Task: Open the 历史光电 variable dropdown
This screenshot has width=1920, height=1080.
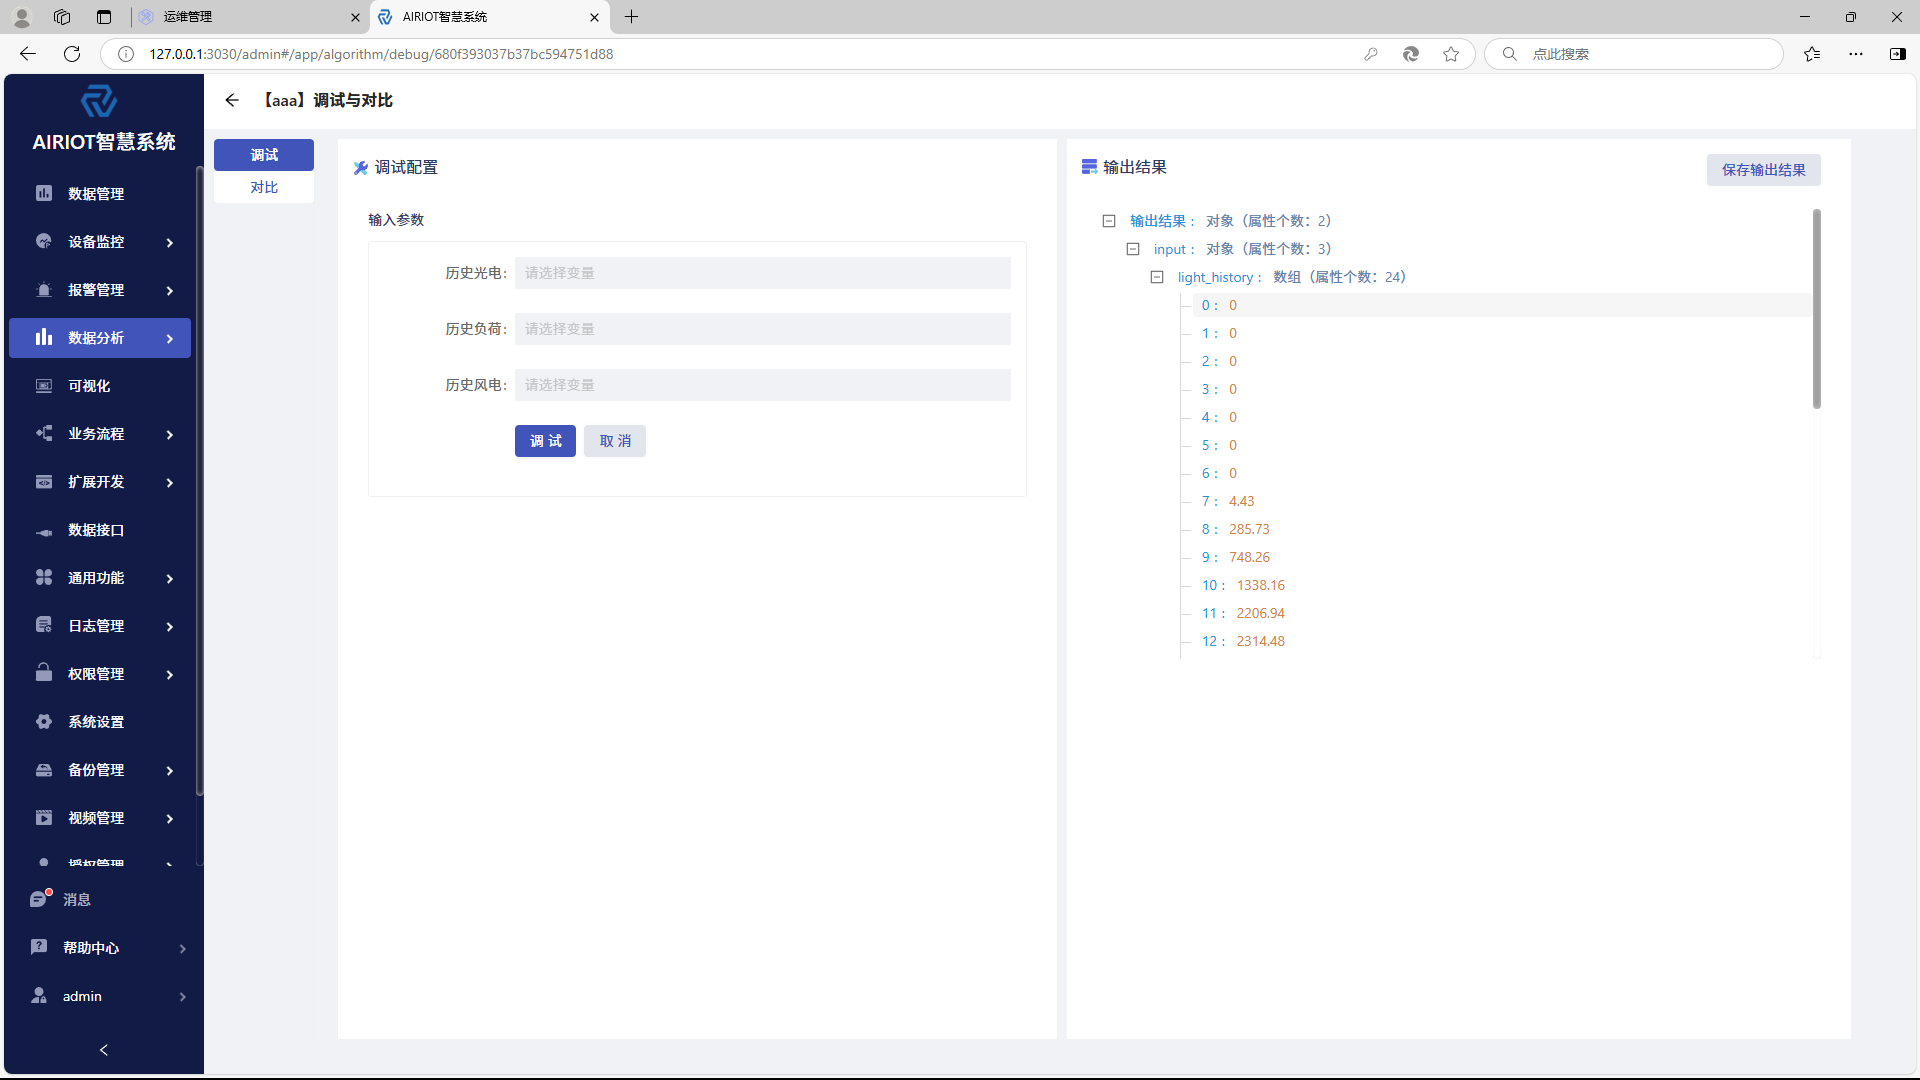Action: [762, 273]
